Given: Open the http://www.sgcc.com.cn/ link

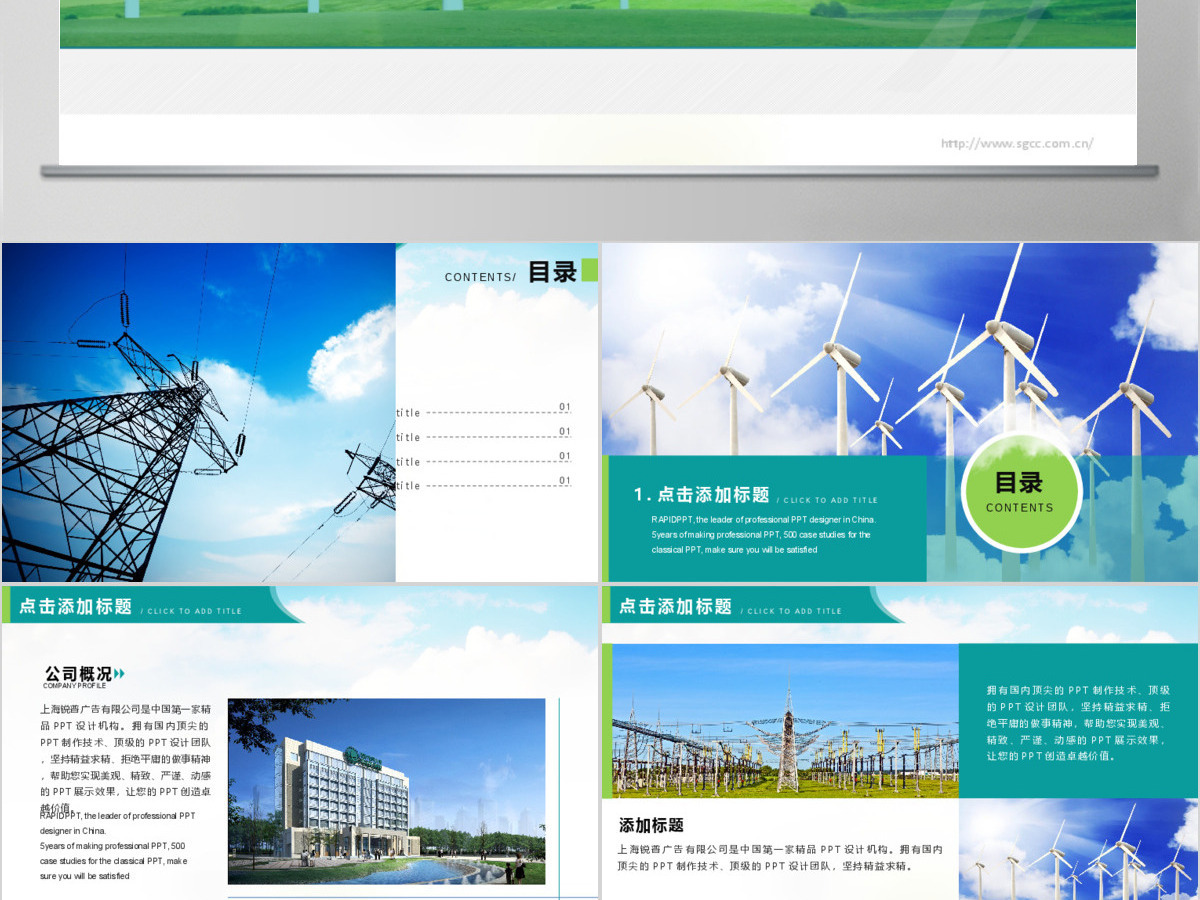Looking at the screenshot, I should [1017, 143].
